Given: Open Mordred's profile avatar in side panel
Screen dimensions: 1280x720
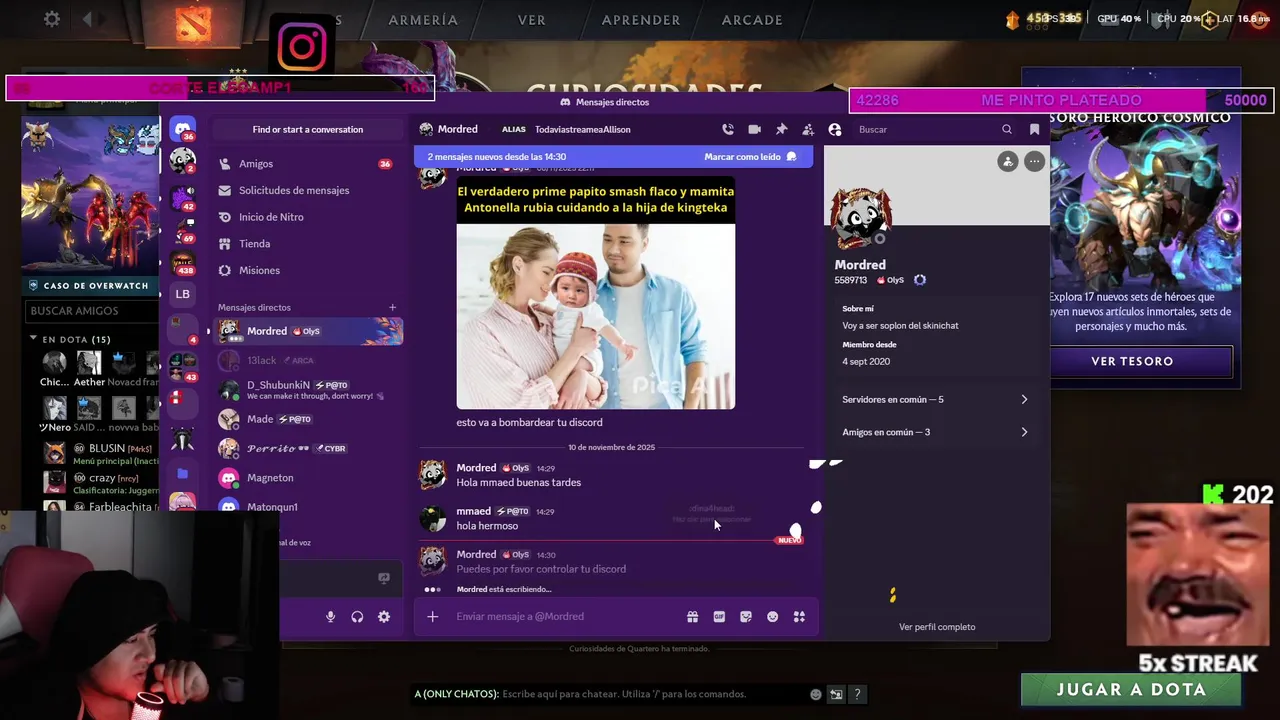Looking at the screenshot, I should tap(861, 219).
